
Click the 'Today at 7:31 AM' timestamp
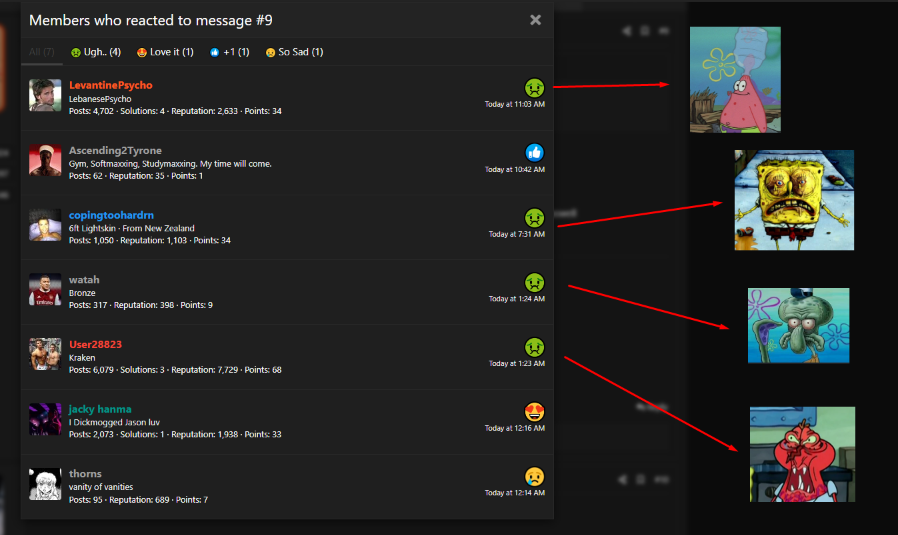click(517, 234)
